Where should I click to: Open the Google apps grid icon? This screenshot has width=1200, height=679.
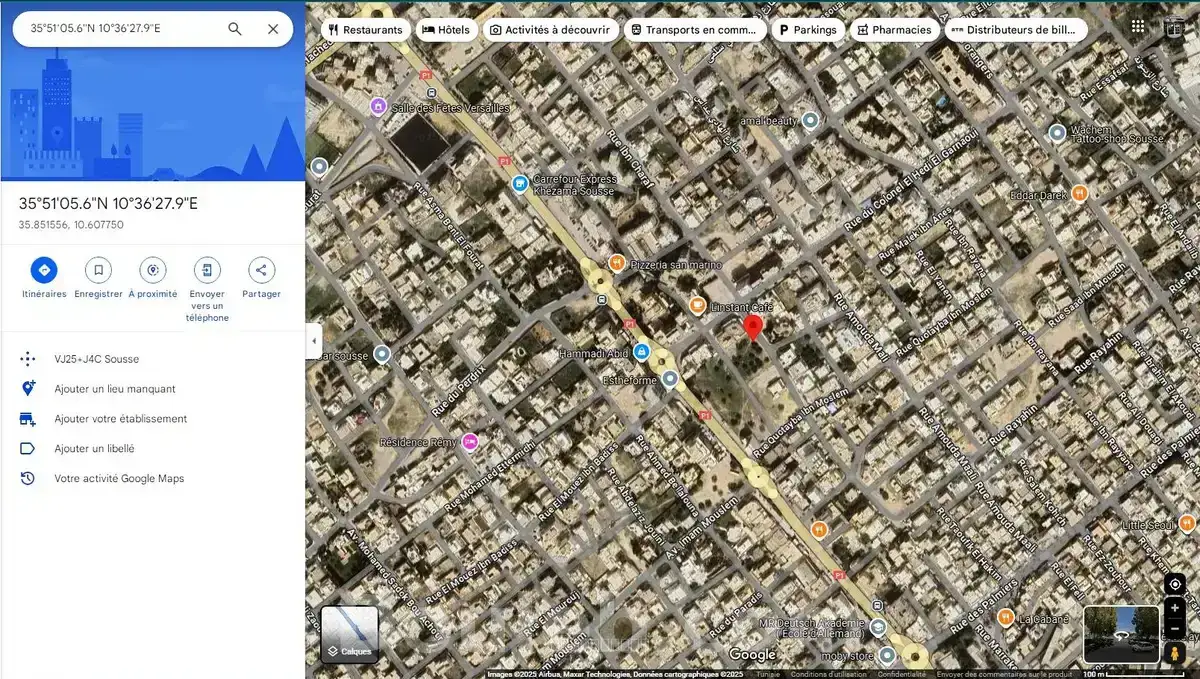1137,29
